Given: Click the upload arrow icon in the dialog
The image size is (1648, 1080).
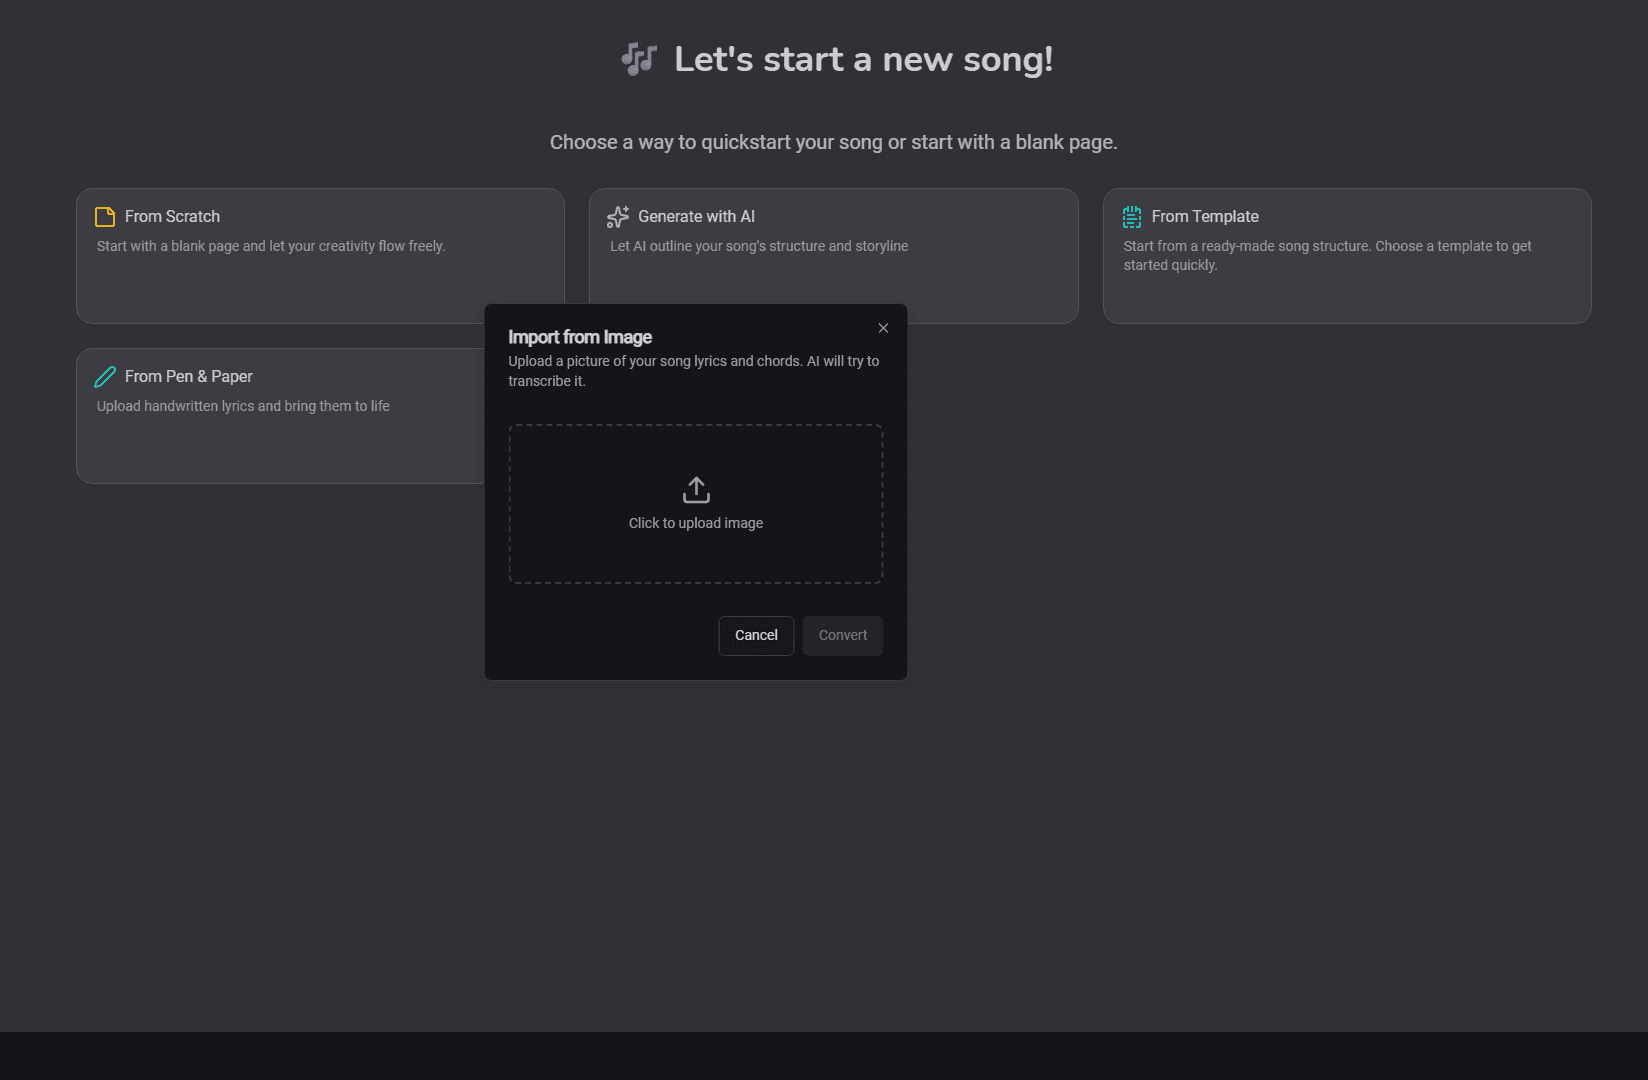Looking at the screenshot, I should pyautogui.click(x=695, y=489).
